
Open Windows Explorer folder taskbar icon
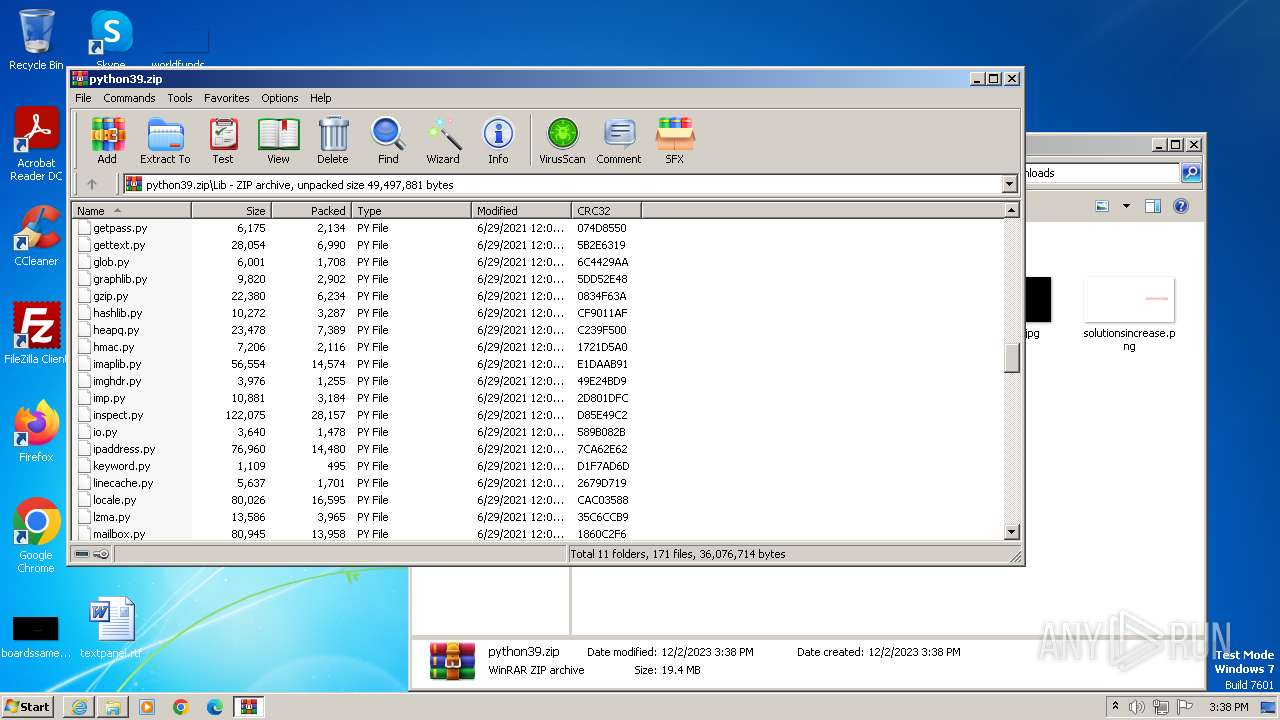tap(113, 707)
